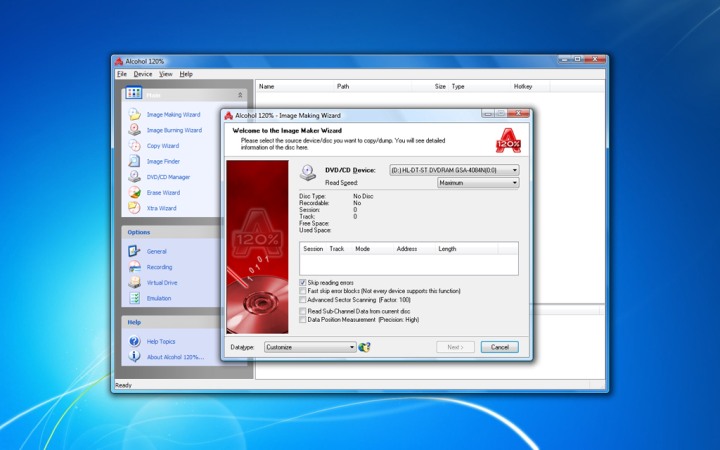
Task: Click the help icon beside Datatype
Action: click(x=365, y=347)
